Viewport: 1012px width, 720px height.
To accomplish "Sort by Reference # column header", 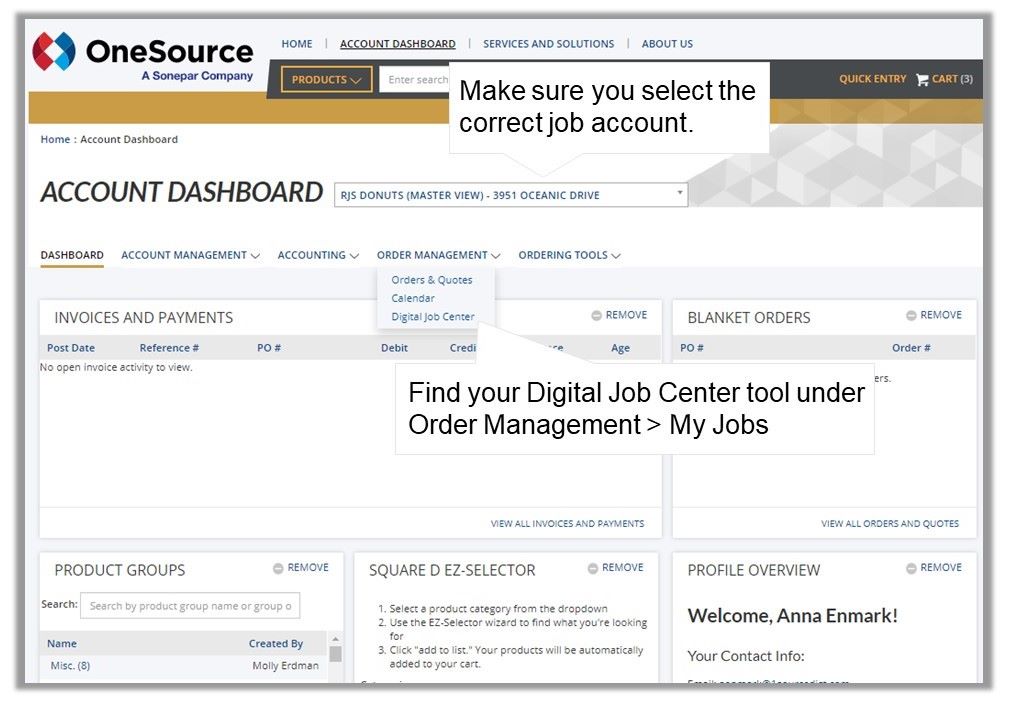I will (x=169, y=348).
